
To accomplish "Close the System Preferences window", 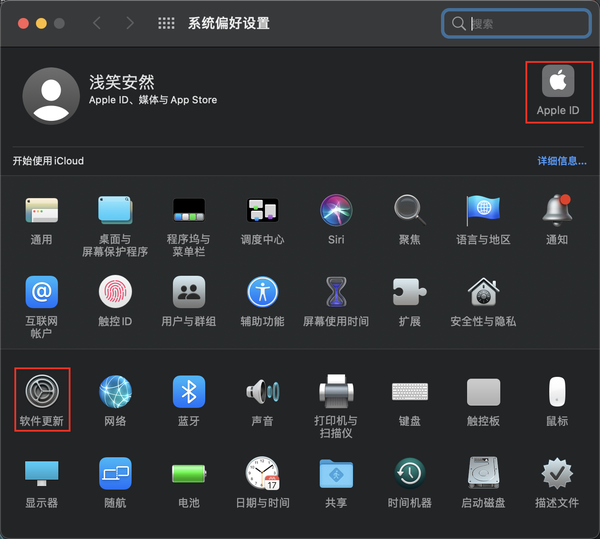I will pos(23,23).
